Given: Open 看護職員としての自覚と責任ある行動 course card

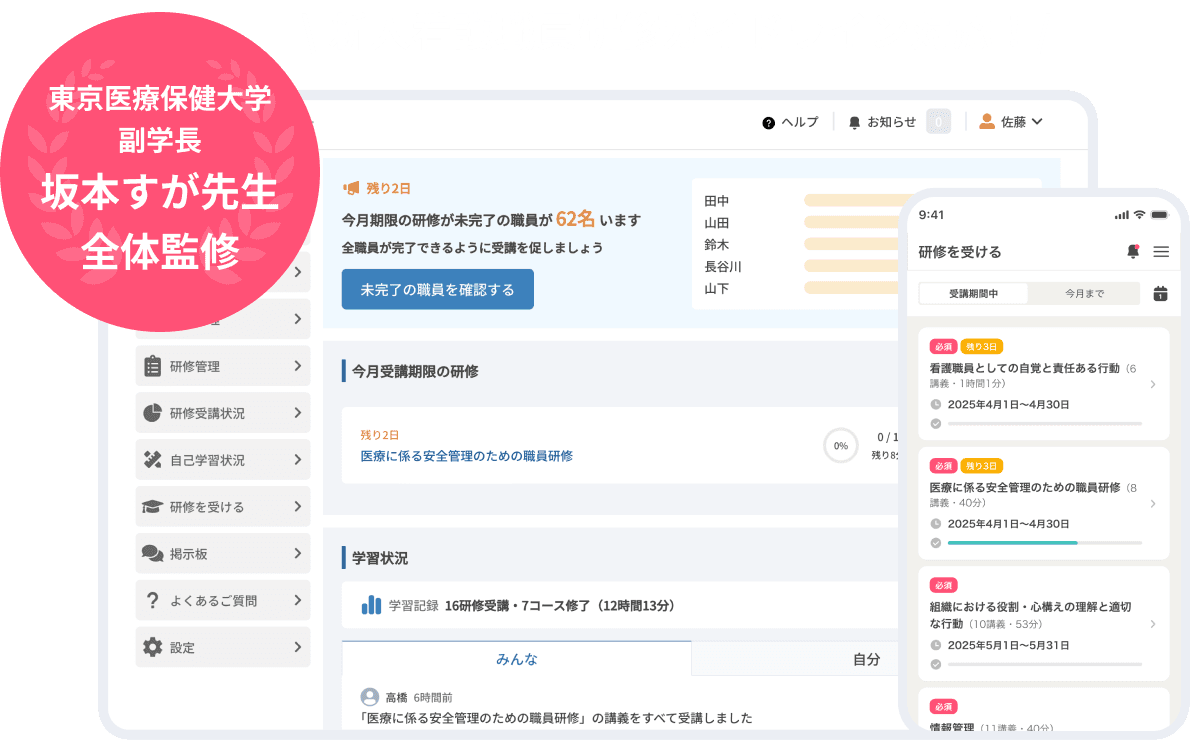Looking at the screenshot, I should click(1043, 384).
